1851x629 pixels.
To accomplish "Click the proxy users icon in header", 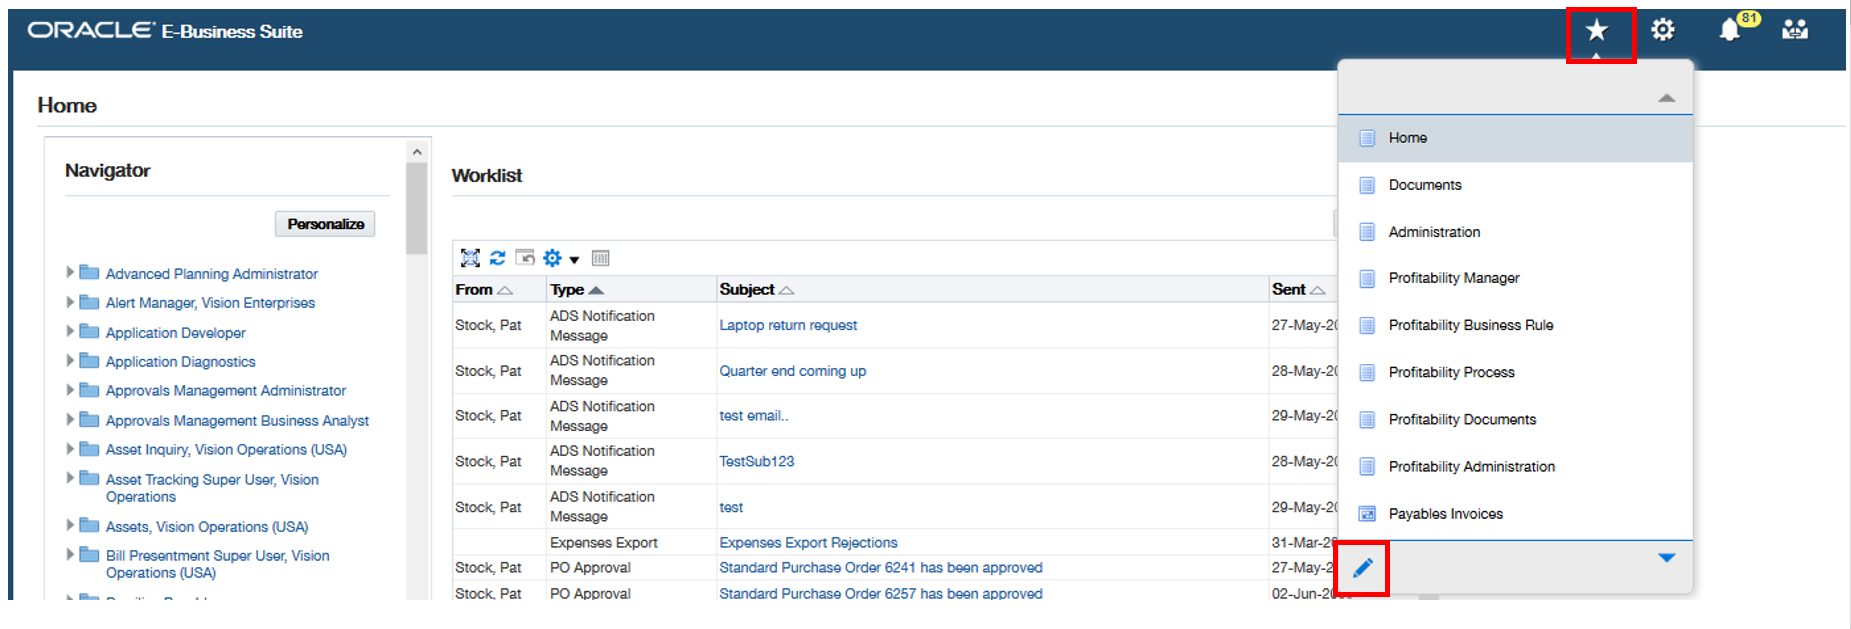I will pos(1795,30).
